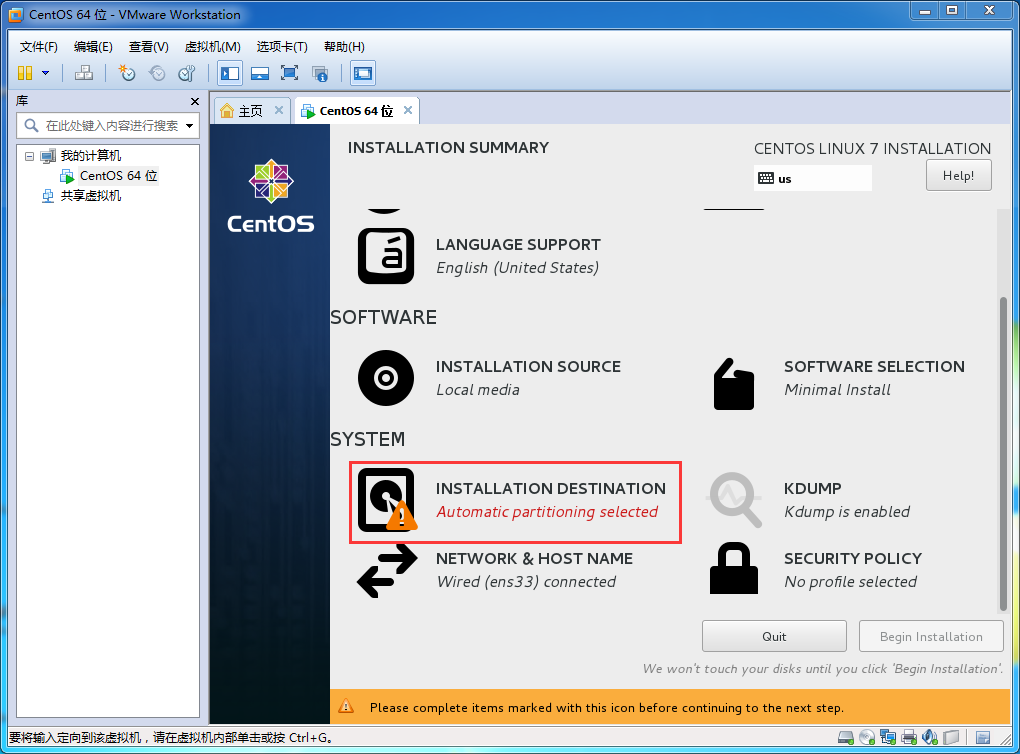
Task: Close the 库 library panel
Action: point(195,101)
